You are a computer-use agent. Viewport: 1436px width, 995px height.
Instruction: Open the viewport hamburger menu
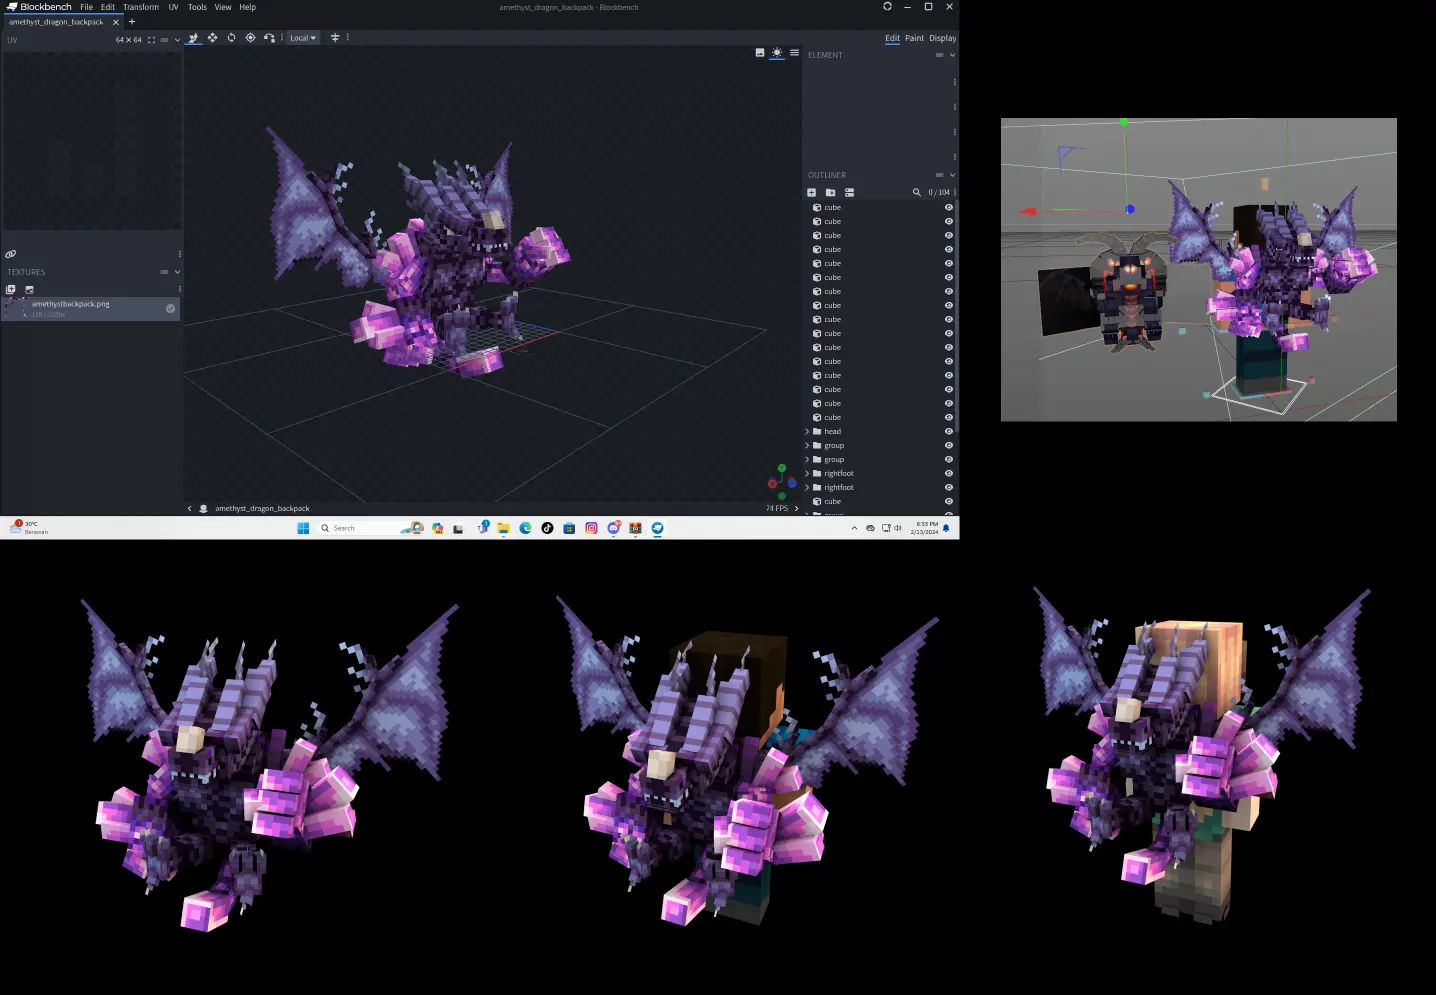pyautogui.click(x=794, y=53)
